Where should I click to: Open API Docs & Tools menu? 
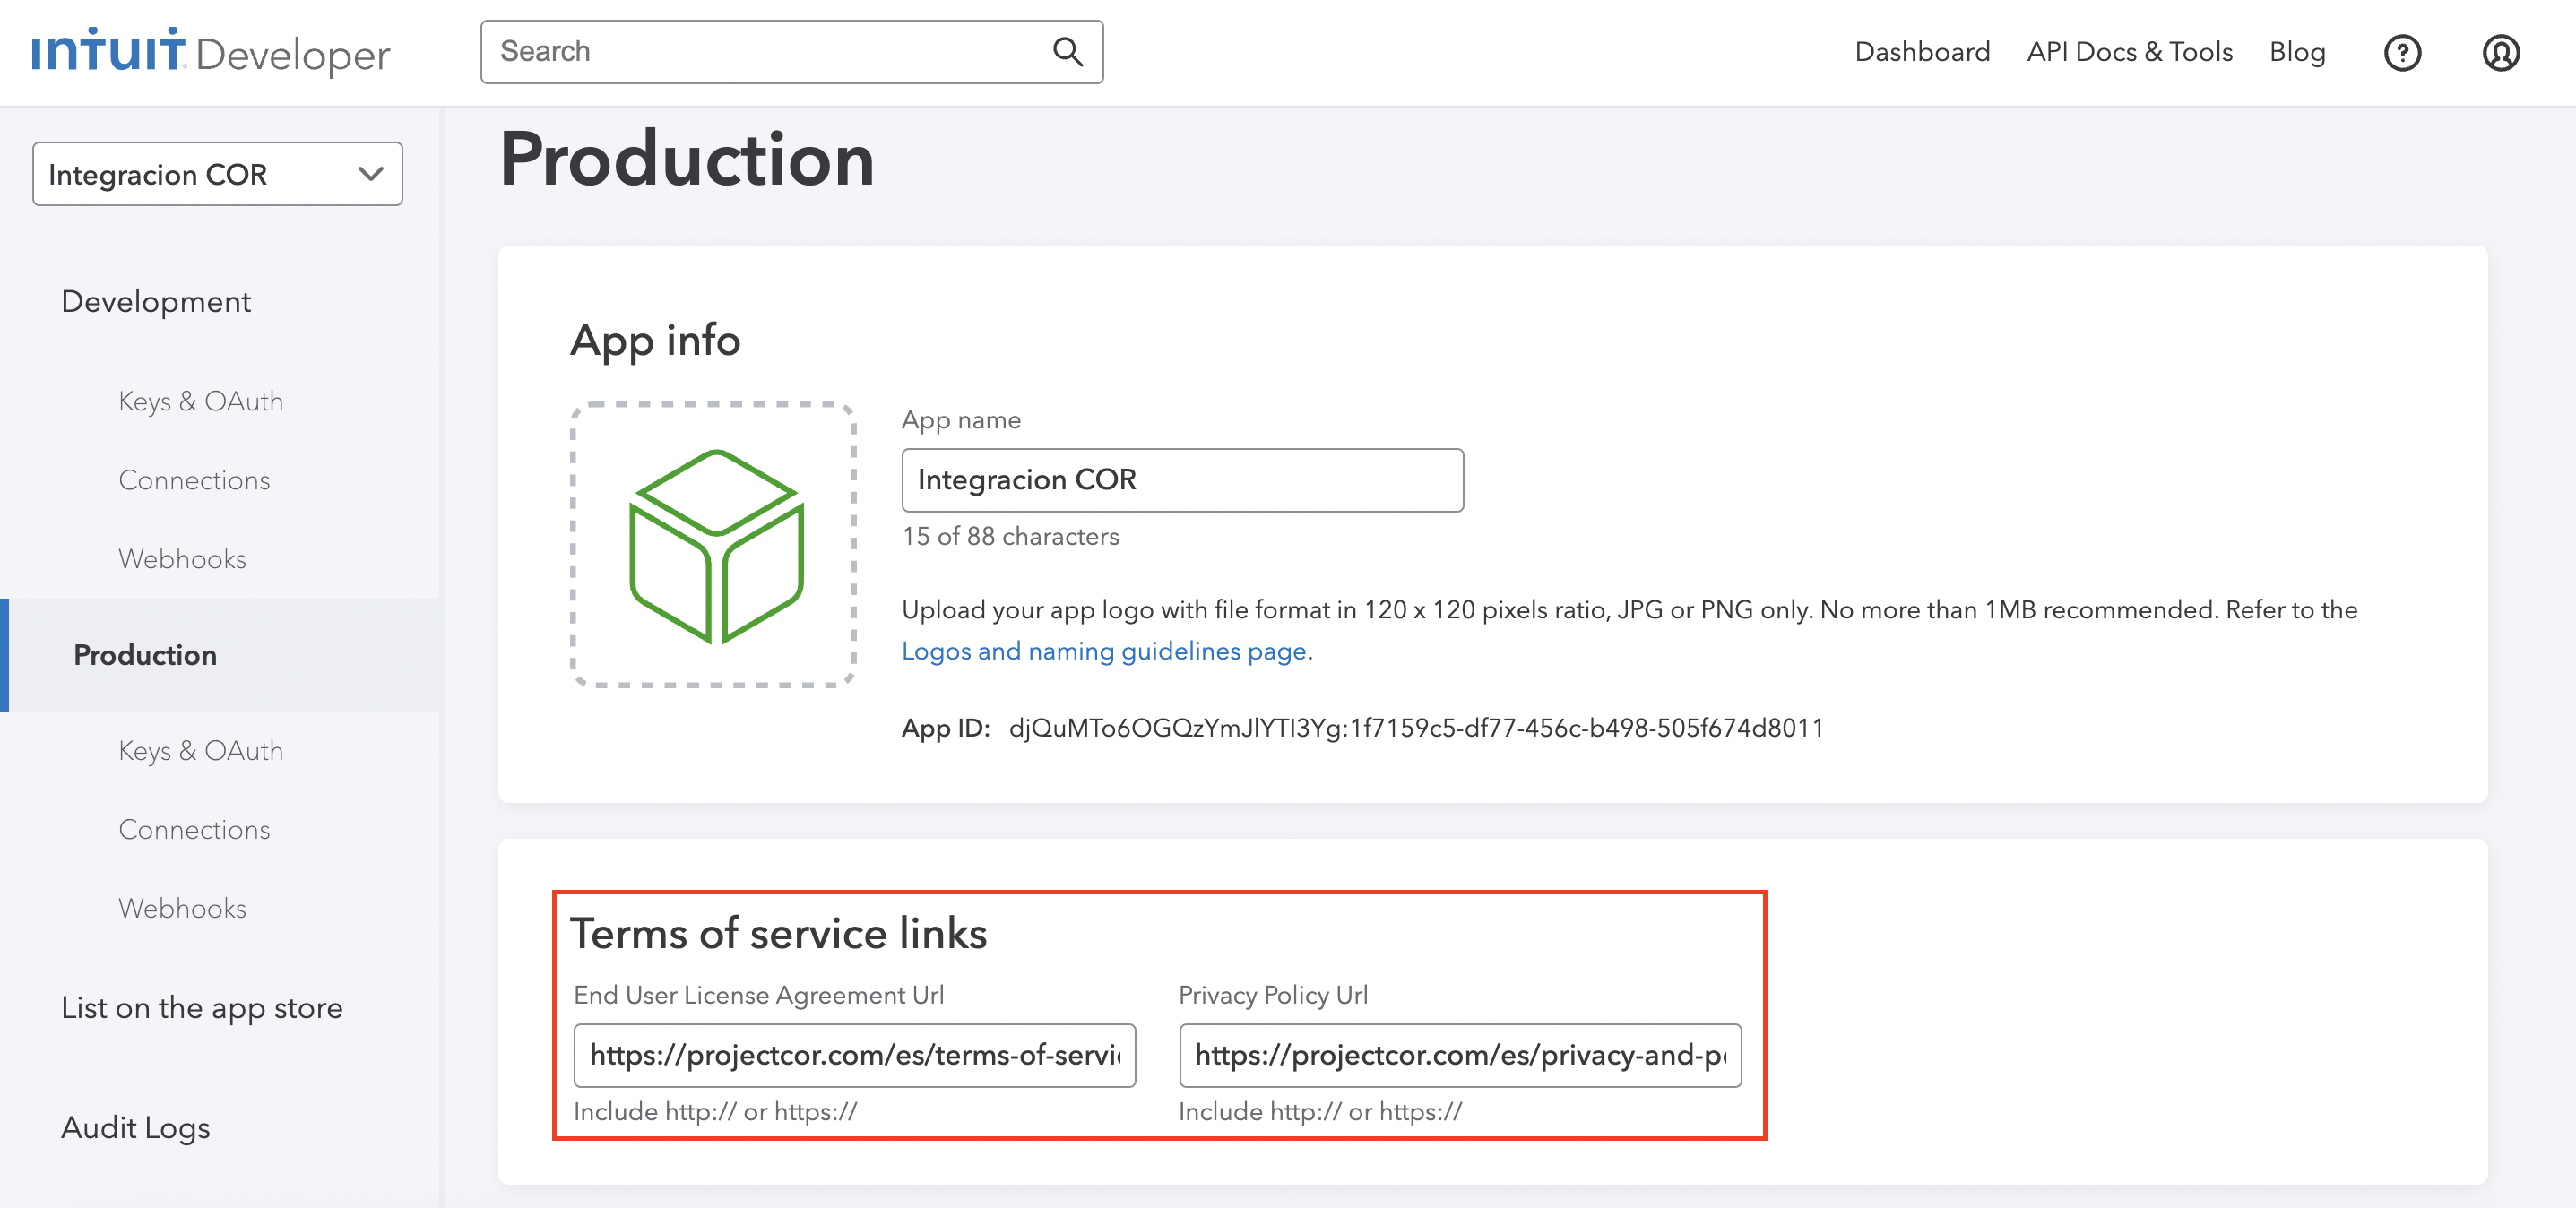(2129, 52)
